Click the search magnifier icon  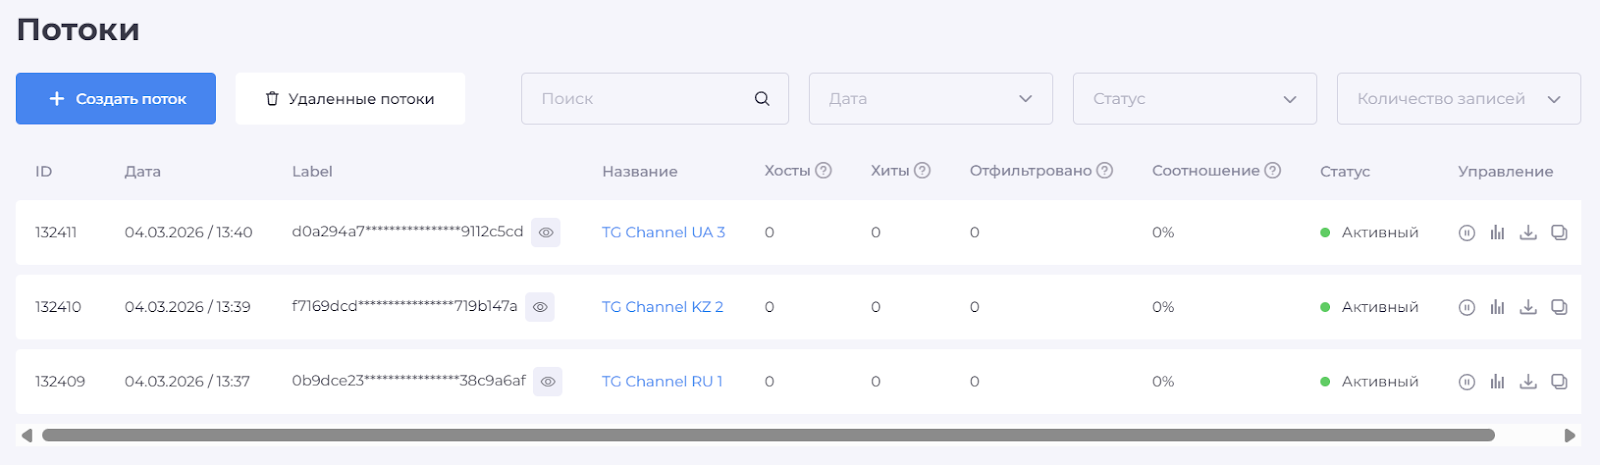tap(762, 99)
